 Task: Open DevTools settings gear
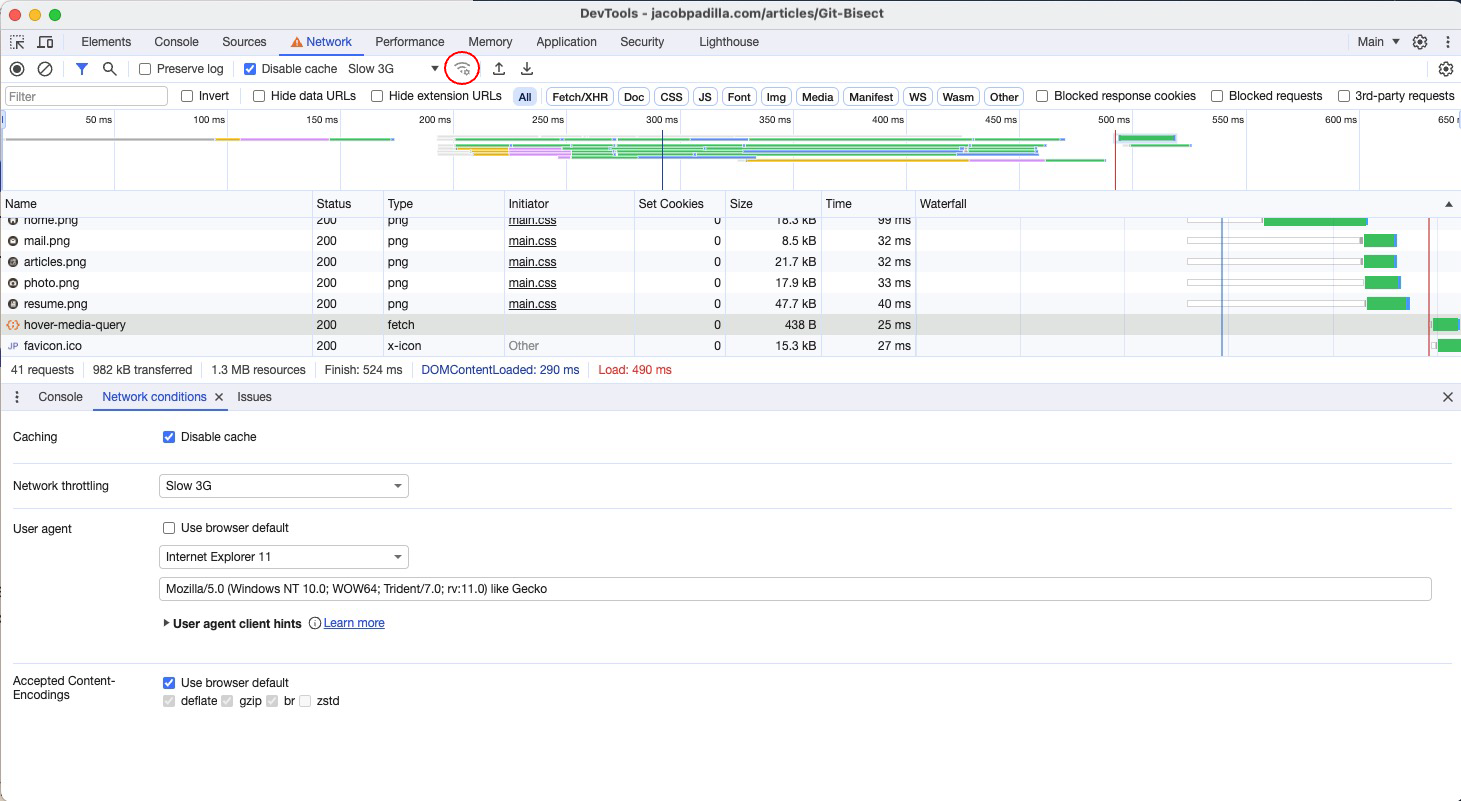(x=1420, y=42)
